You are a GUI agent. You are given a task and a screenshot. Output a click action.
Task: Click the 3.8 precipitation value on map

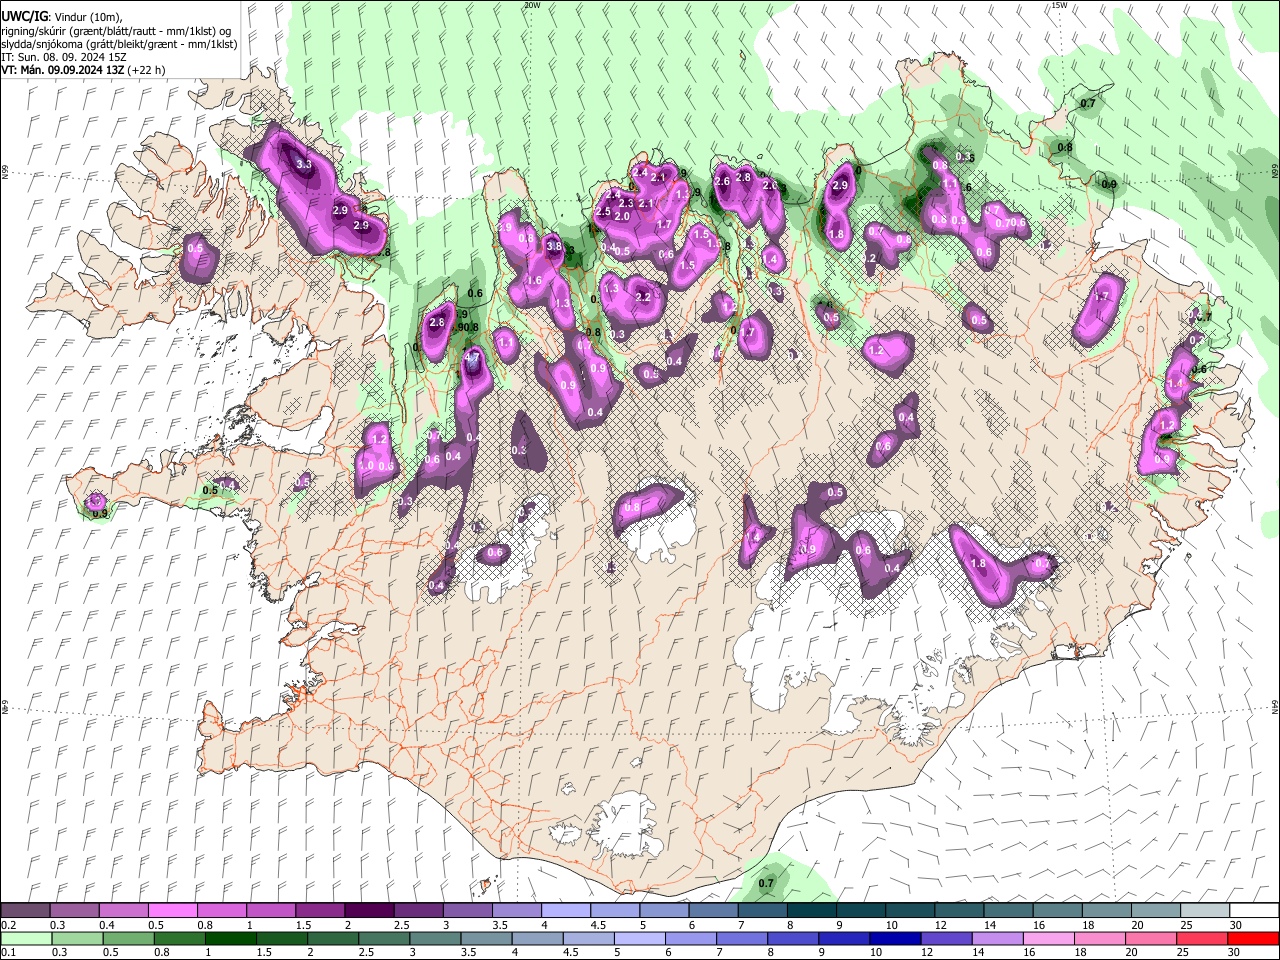click(554, 246)
